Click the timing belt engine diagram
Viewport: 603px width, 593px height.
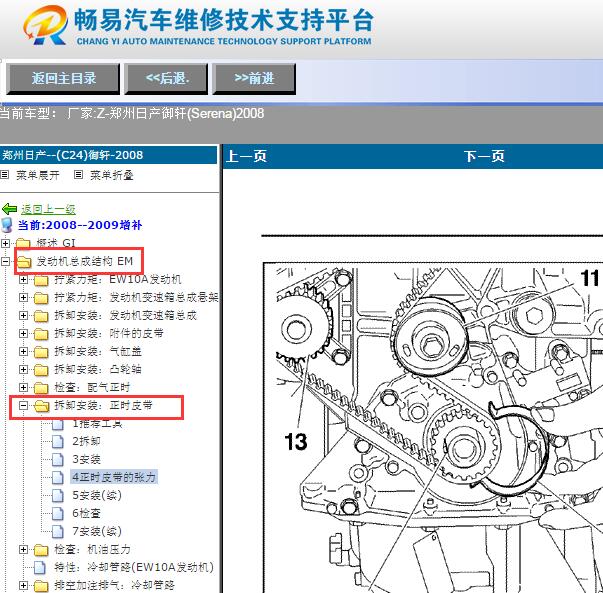point(433,428)
